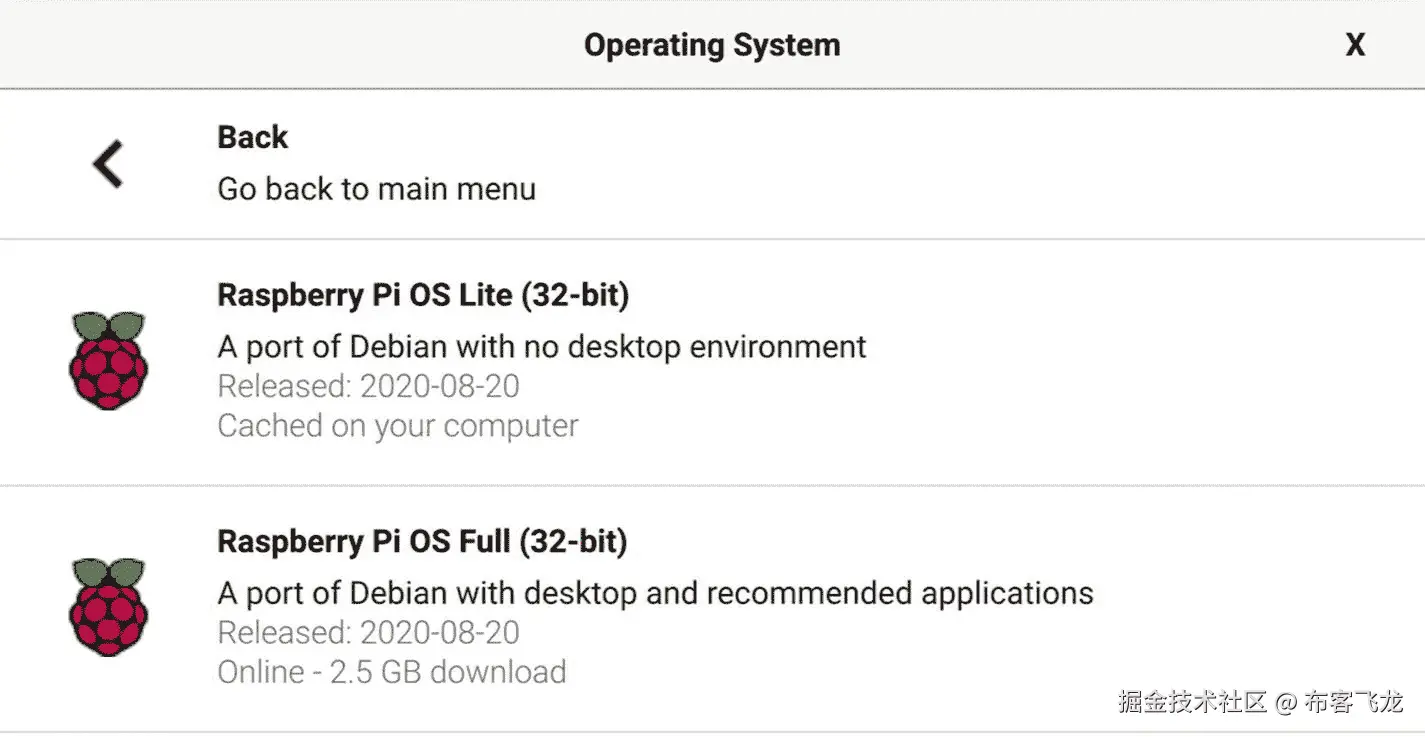This screenshot has width=1425, height=737.
Task: Select Raspberry Pi OS Full (32-bit) heading
Action: coord(422,541)
